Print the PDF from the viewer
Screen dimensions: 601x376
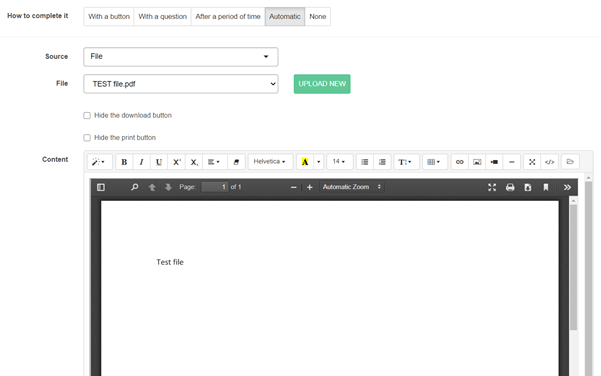[510, 187]
